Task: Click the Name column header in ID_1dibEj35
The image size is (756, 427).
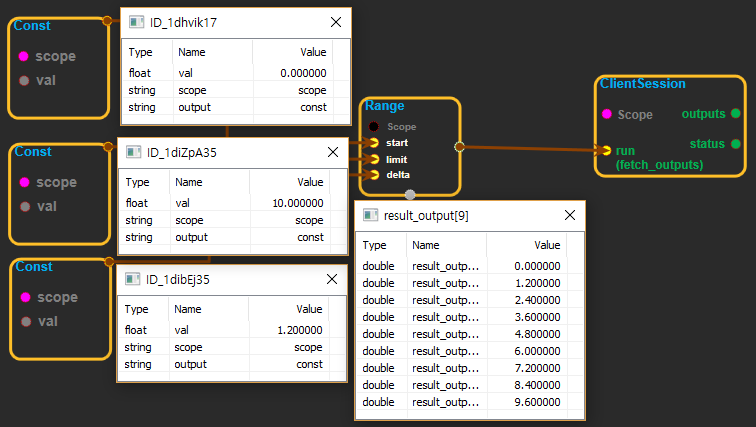Action: [x=192, y=309]
